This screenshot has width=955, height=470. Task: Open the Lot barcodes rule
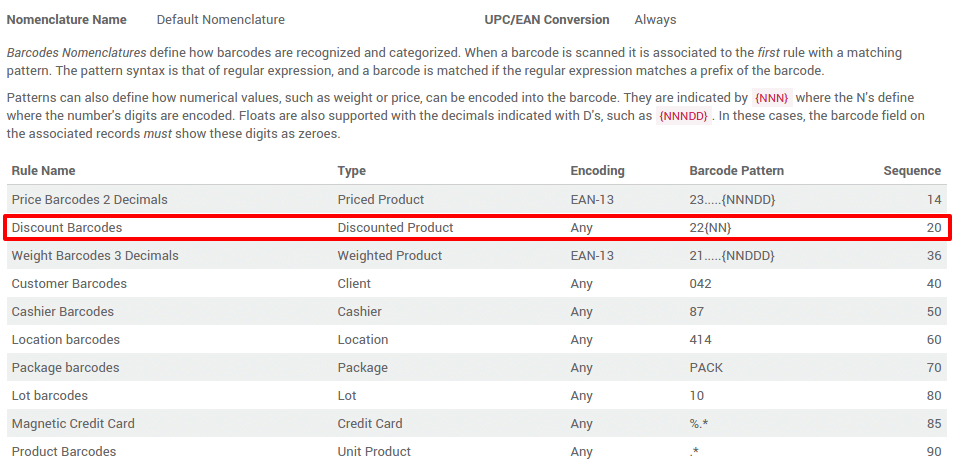click(49, 396)
